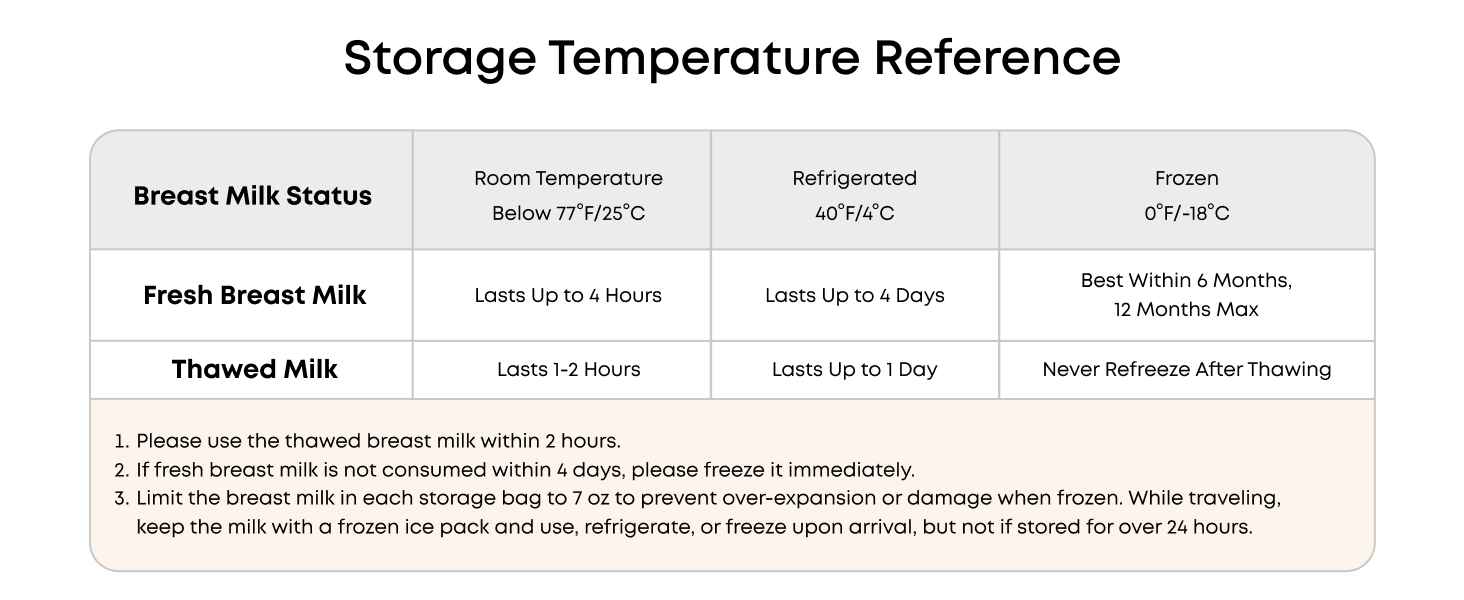Screen dimensions: 1464x600
Task: Click note 1 about thawed milk within 2 hours
Action: click(x=367, y=441)
